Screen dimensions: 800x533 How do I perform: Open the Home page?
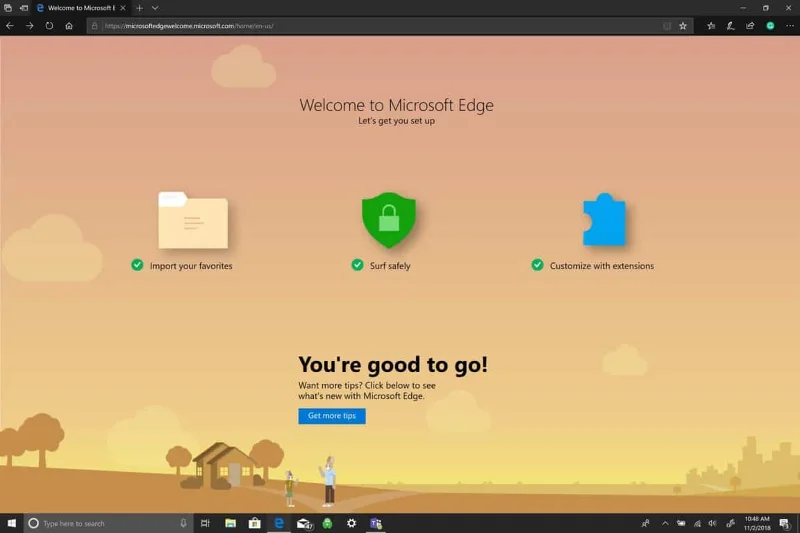[69, 26]
